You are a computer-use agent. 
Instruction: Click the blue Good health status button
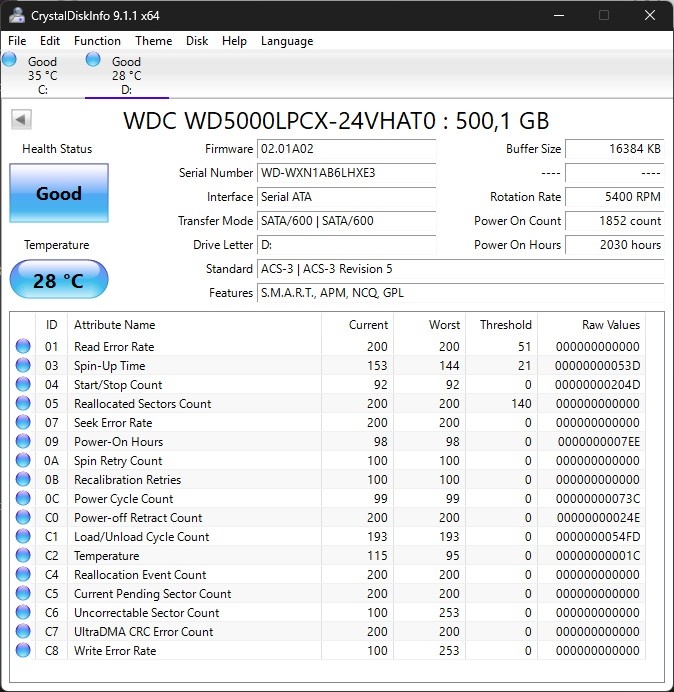[x=58, y=193]
